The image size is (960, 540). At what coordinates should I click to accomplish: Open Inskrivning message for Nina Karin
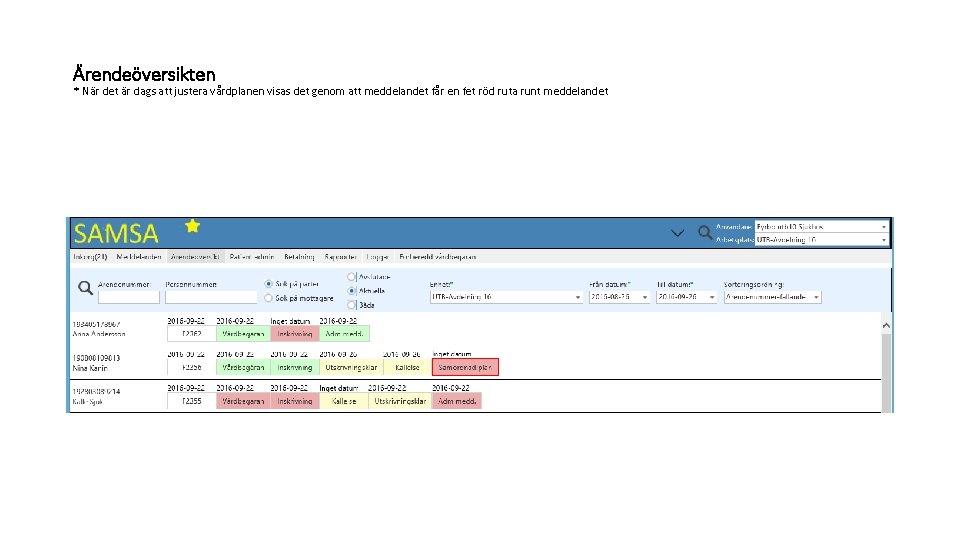coord(295,367)
